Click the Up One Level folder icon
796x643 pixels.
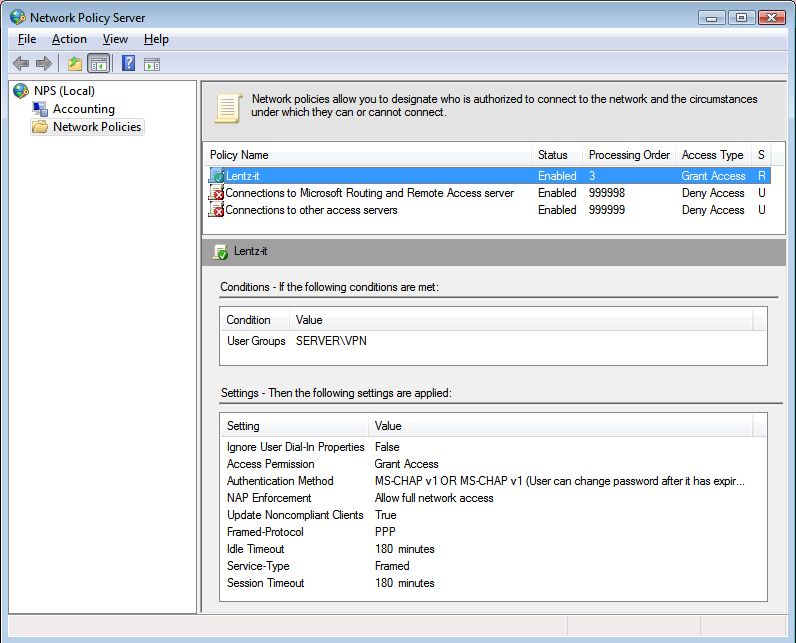(75, 64)
